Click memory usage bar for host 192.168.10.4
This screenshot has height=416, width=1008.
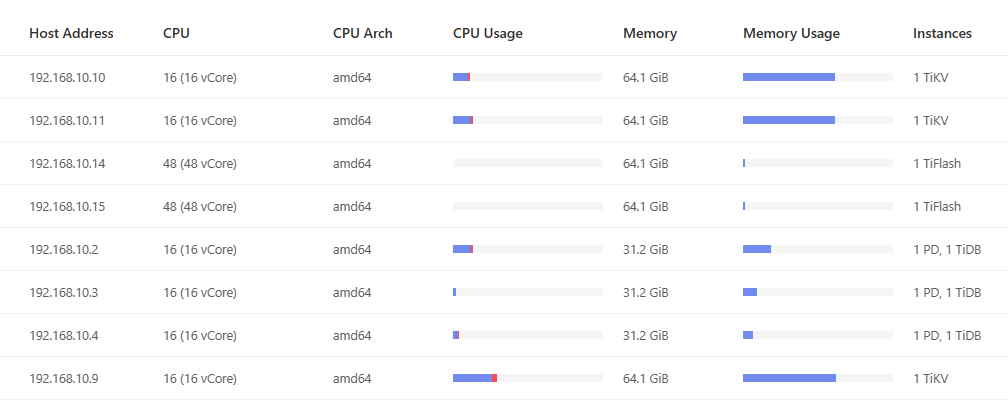(817, 335)
